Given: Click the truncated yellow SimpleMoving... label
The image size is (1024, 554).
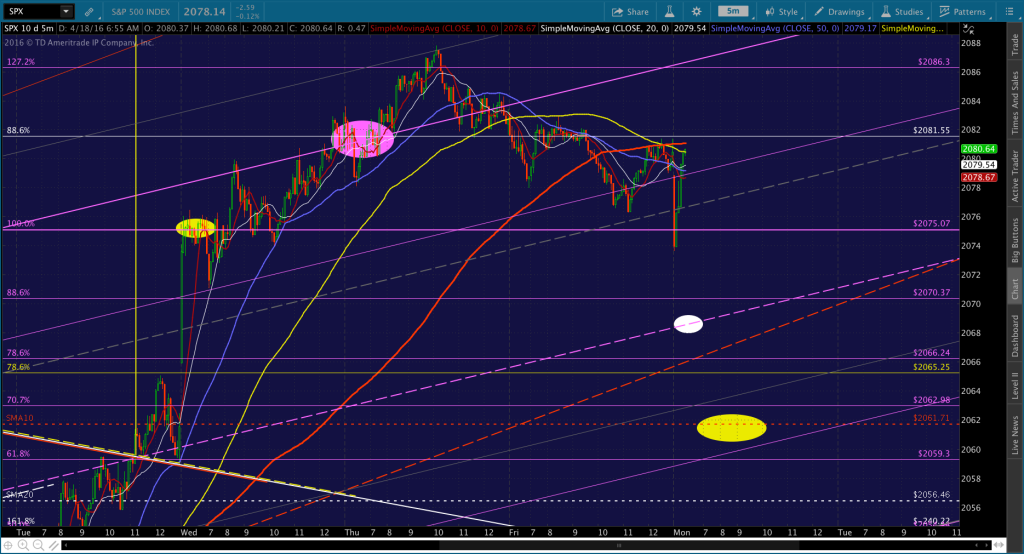Looking at the screenshot, I should (x=913, y=29).
